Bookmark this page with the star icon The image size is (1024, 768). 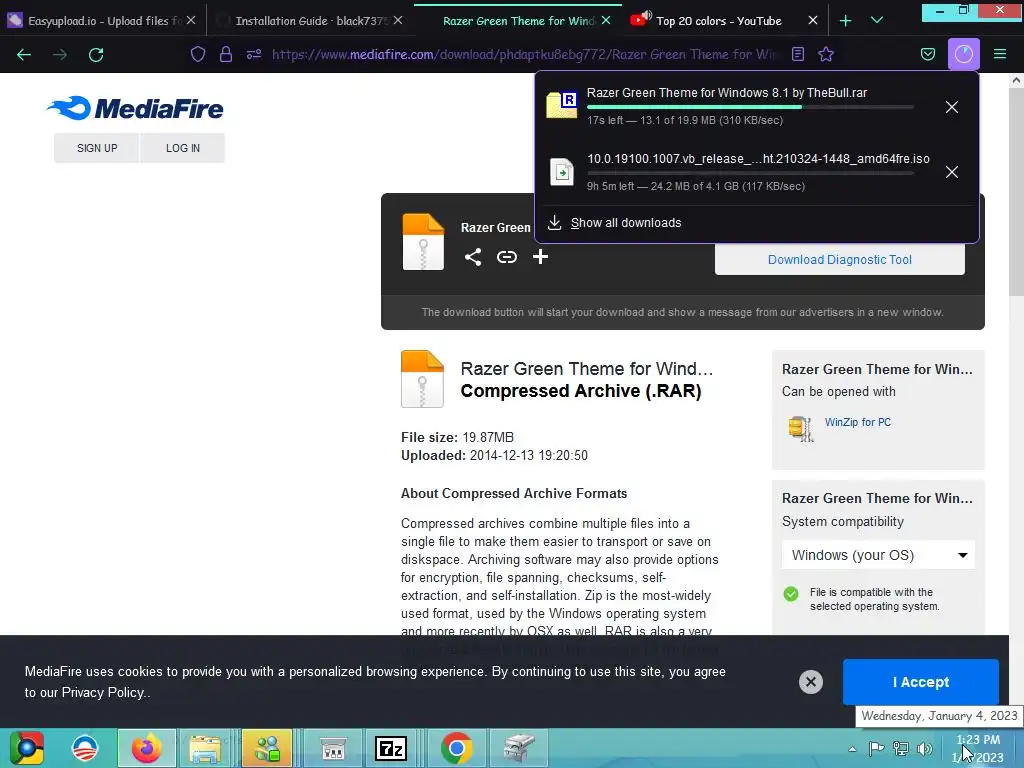point(826,54)
